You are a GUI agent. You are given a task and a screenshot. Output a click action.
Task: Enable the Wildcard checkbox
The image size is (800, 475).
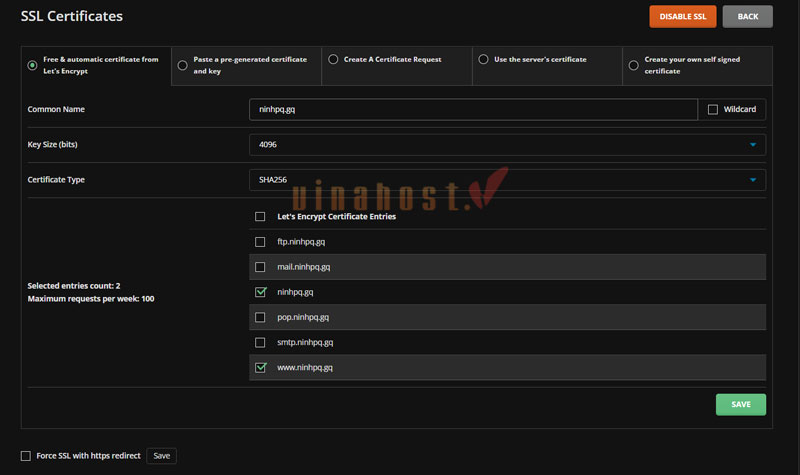tap(713, 109)
